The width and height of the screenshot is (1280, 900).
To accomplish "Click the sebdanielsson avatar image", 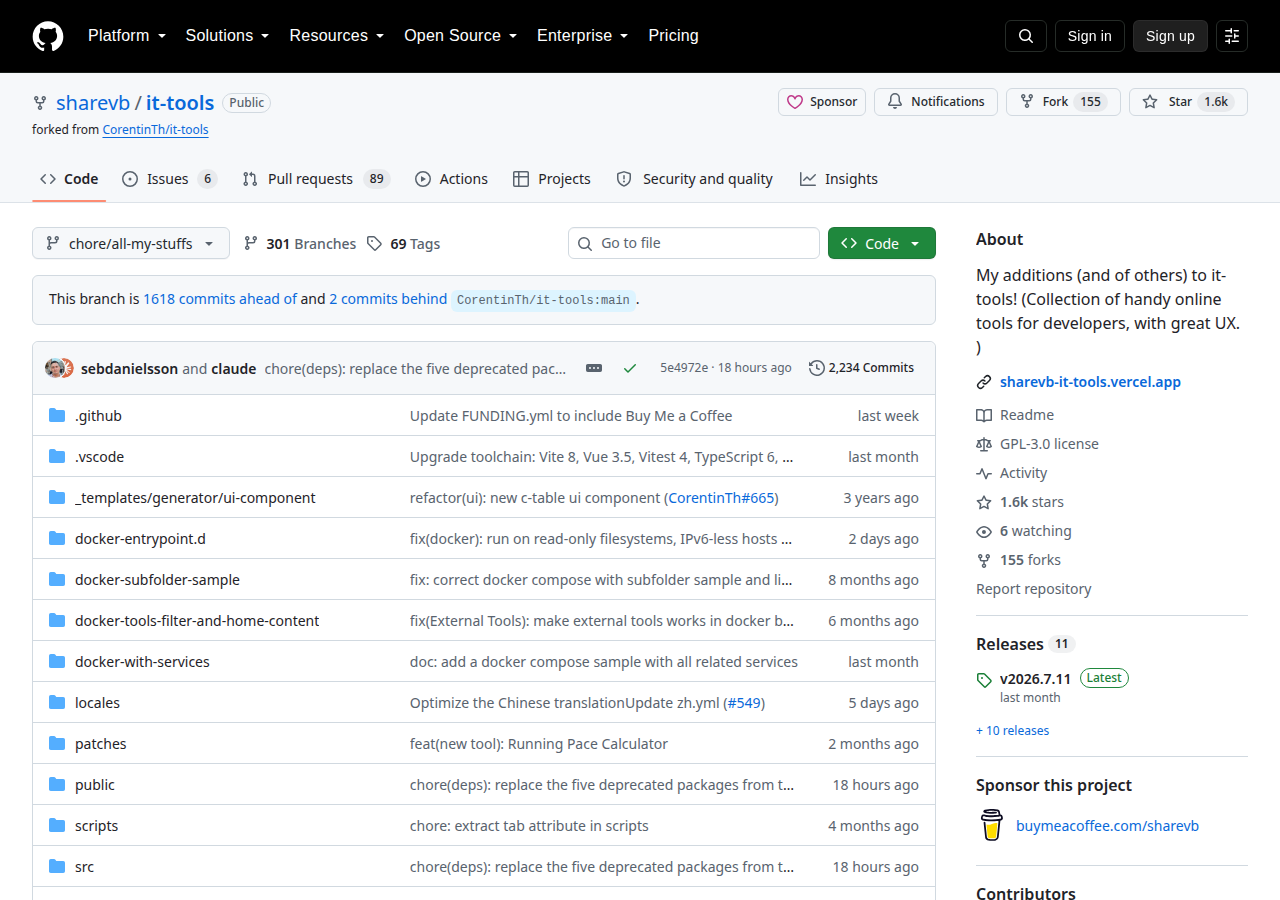I will click(55, 368).
